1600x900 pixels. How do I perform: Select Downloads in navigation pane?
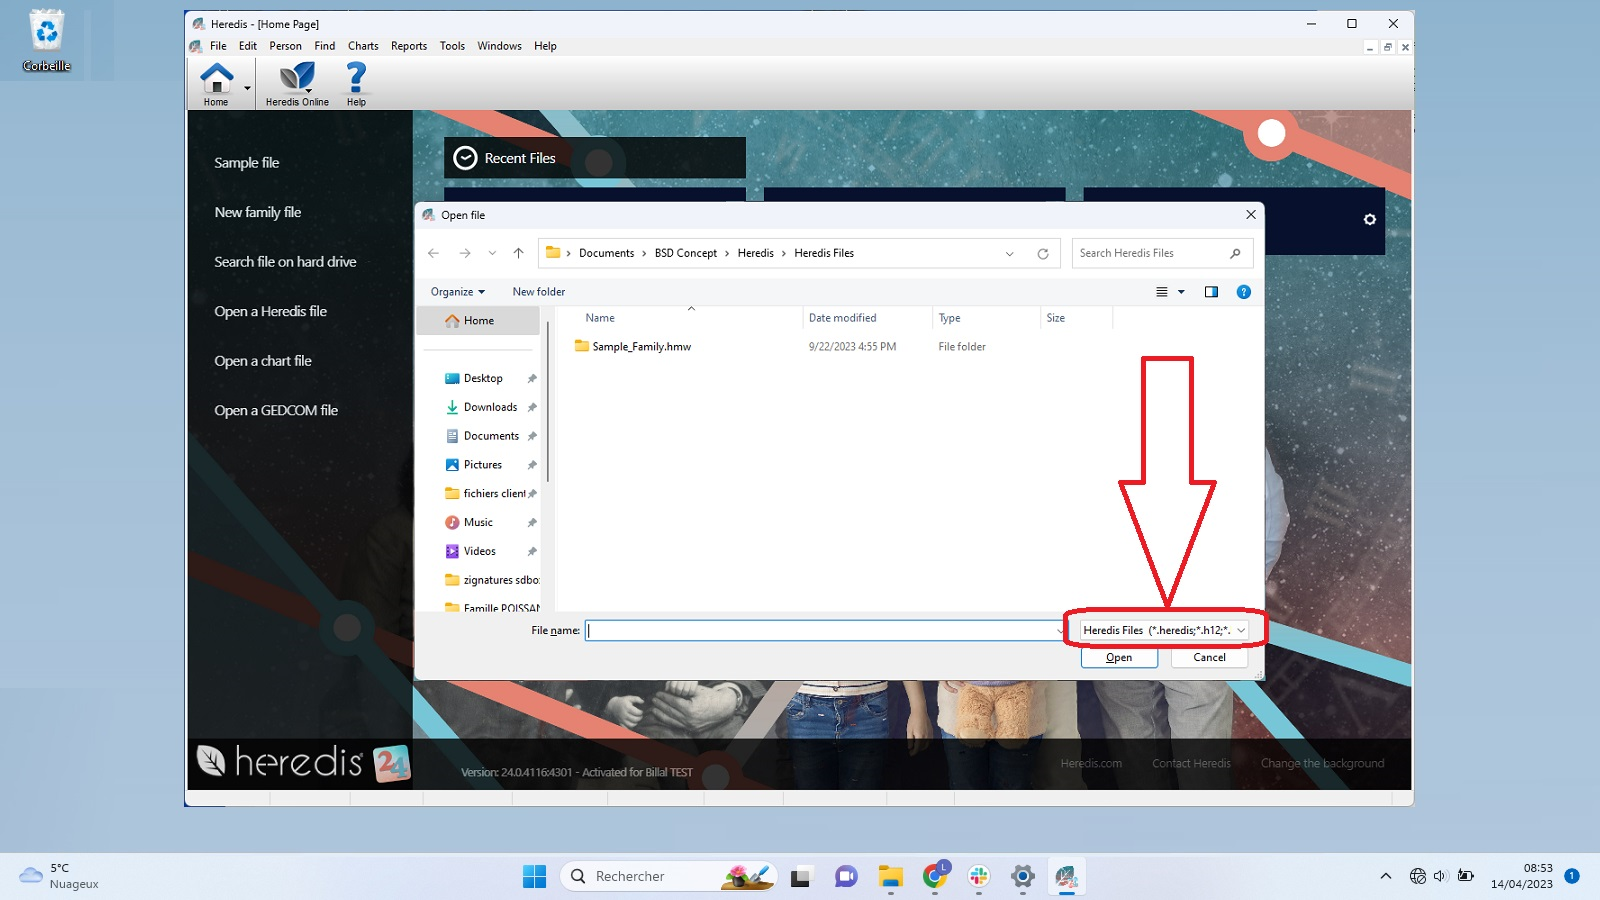490,407
